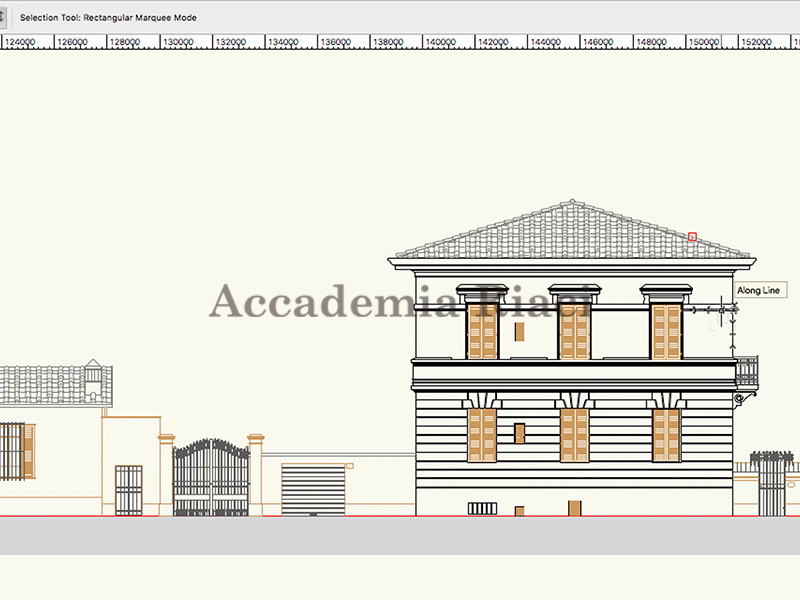Select the wrought iron double gate

pos(211,477)
